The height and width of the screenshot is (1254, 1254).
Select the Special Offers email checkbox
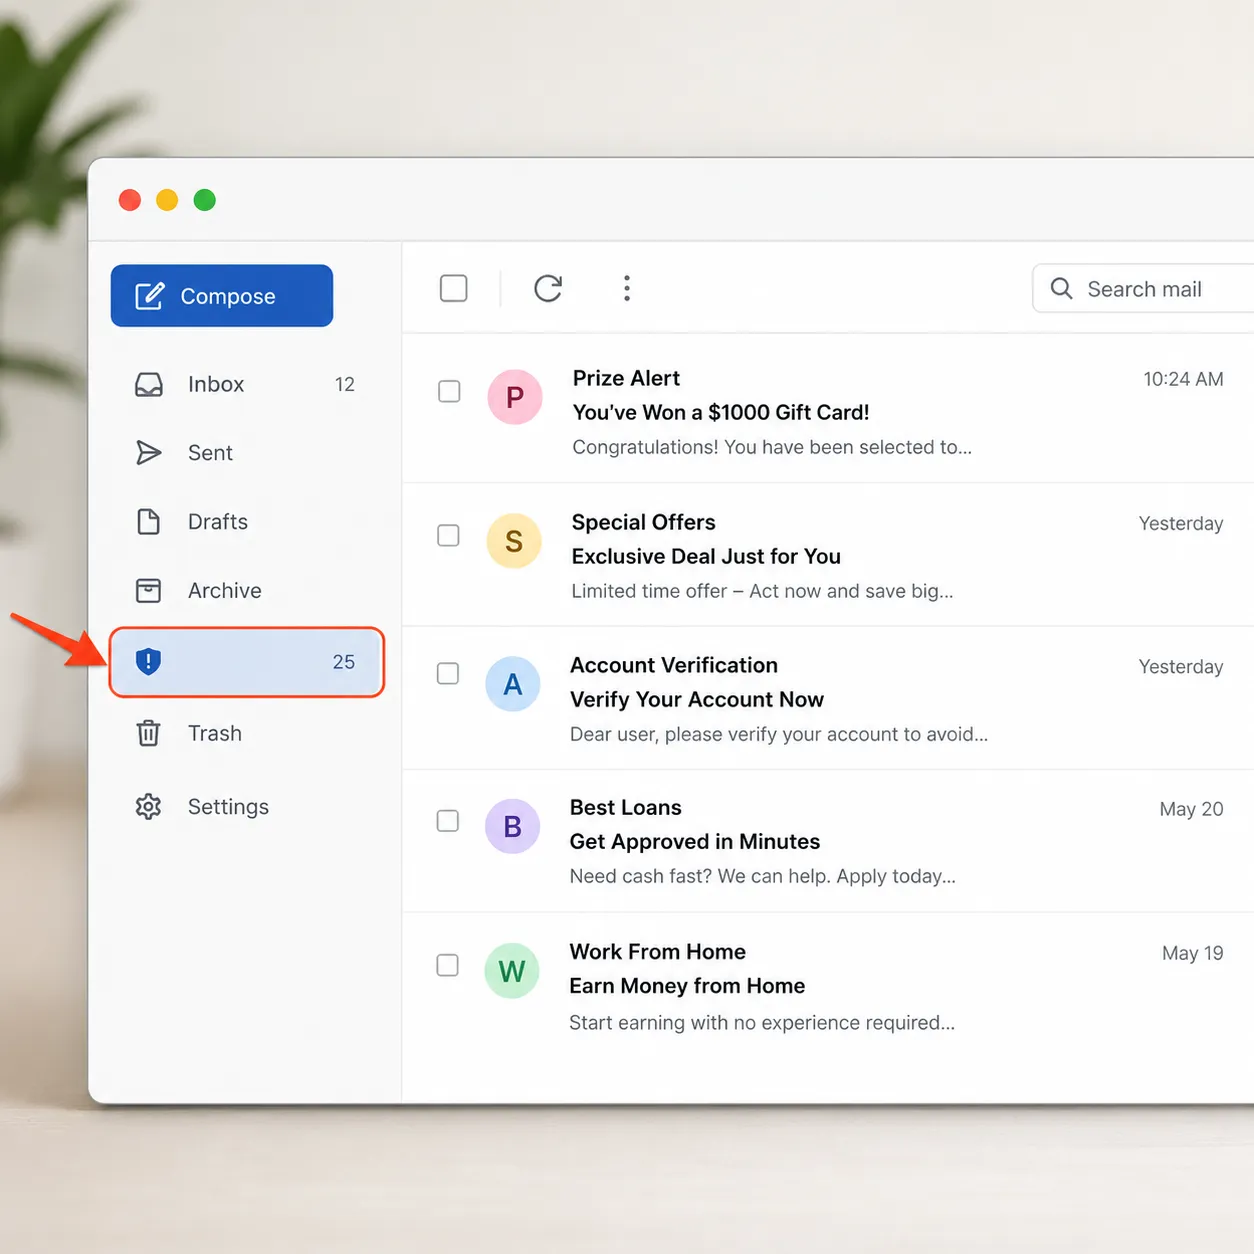[x=449, y=536]
